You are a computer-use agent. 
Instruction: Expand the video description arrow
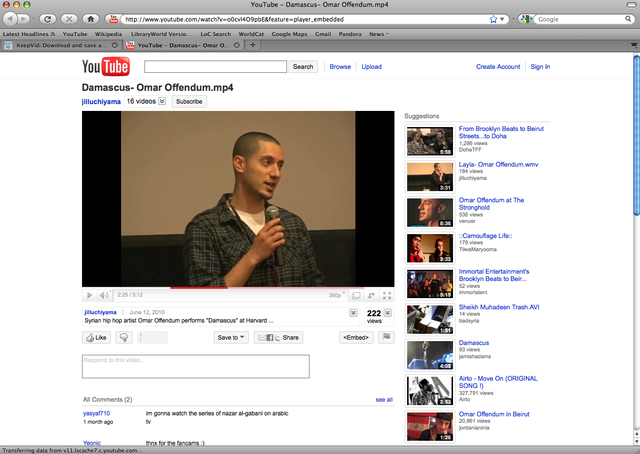click(353, 313)
